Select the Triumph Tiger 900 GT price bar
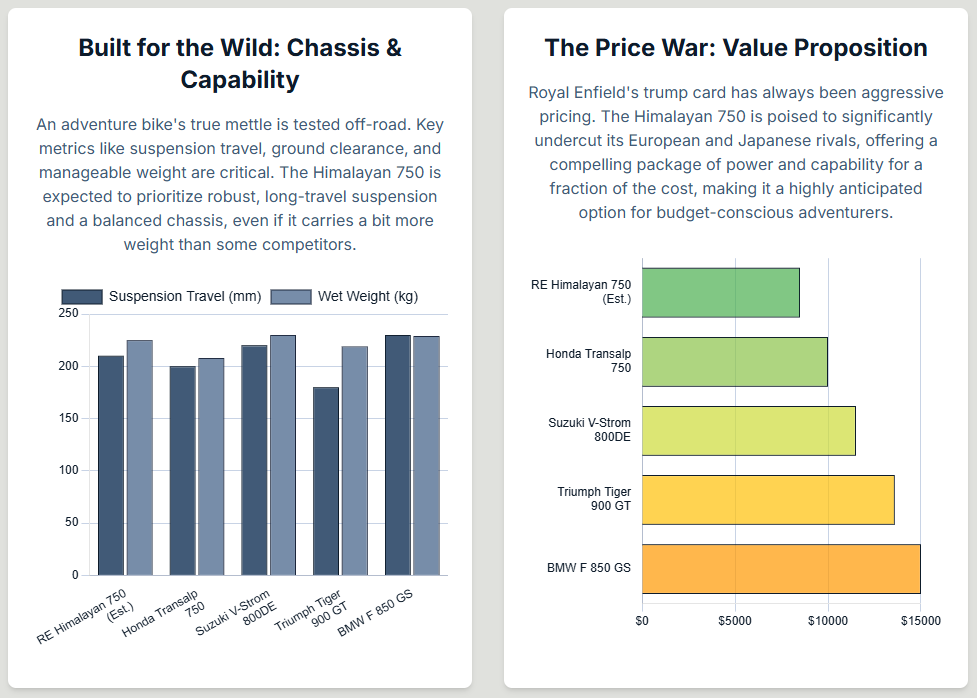The width and height of the screenshot is (977, 698). click(768, 500)
